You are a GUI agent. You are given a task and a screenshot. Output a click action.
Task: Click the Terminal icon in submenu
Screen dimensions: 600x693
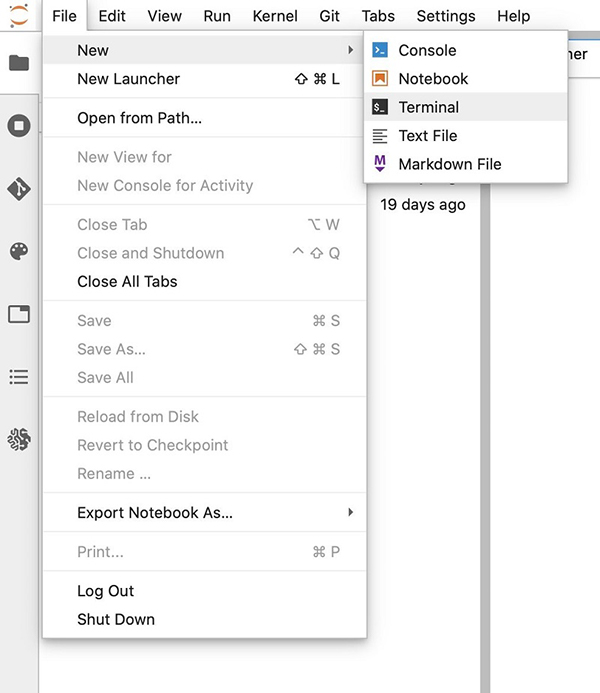point(380,107)
